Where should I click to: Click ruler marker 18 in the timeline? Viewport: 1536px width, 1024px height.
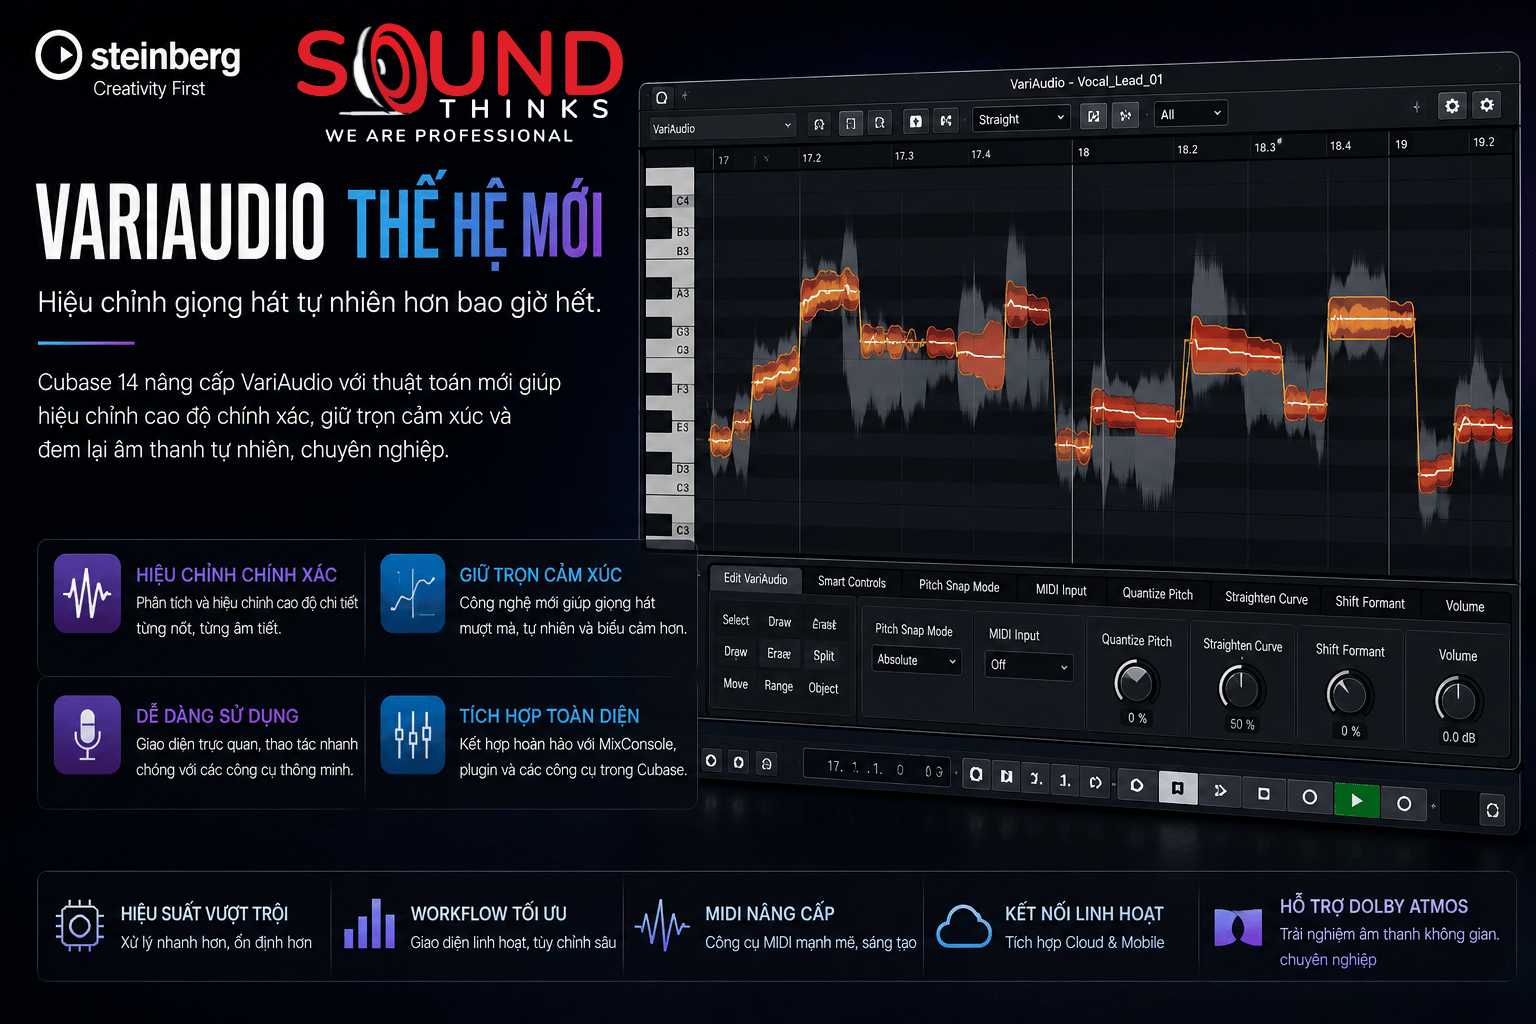click(1083, 152)
